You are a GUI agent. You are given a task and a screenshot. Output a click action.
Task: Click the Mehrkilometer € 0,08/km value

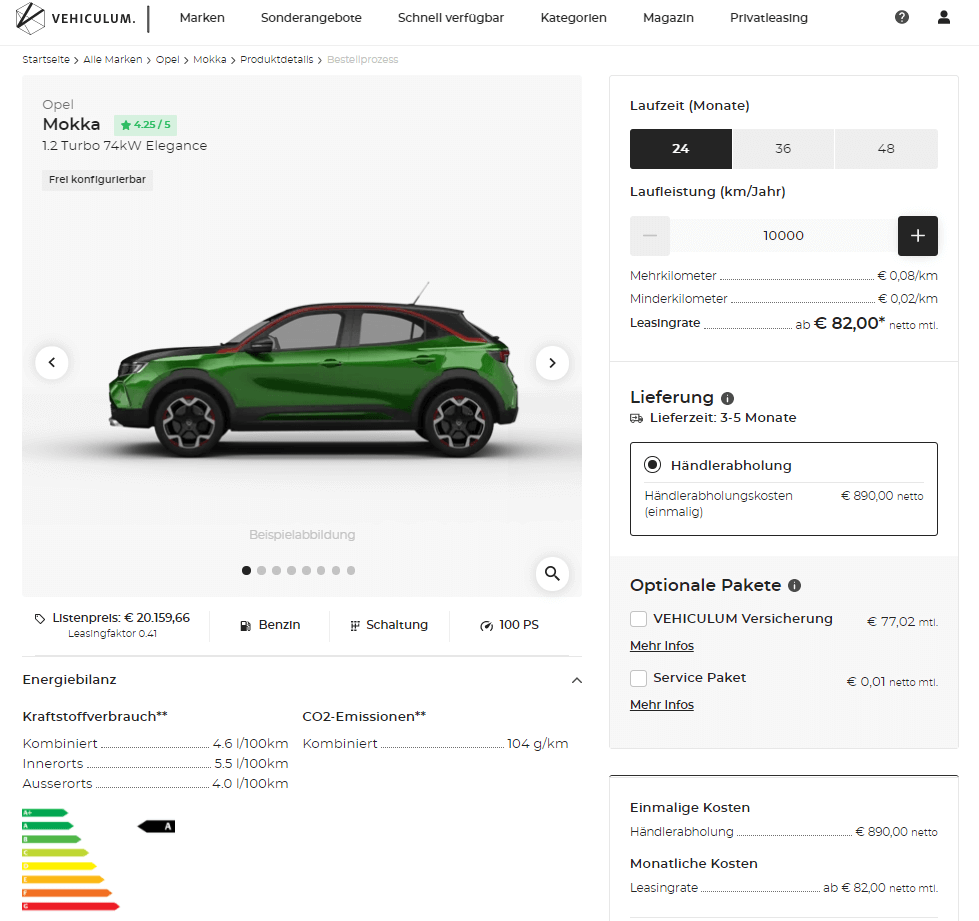tap(907, 275)
